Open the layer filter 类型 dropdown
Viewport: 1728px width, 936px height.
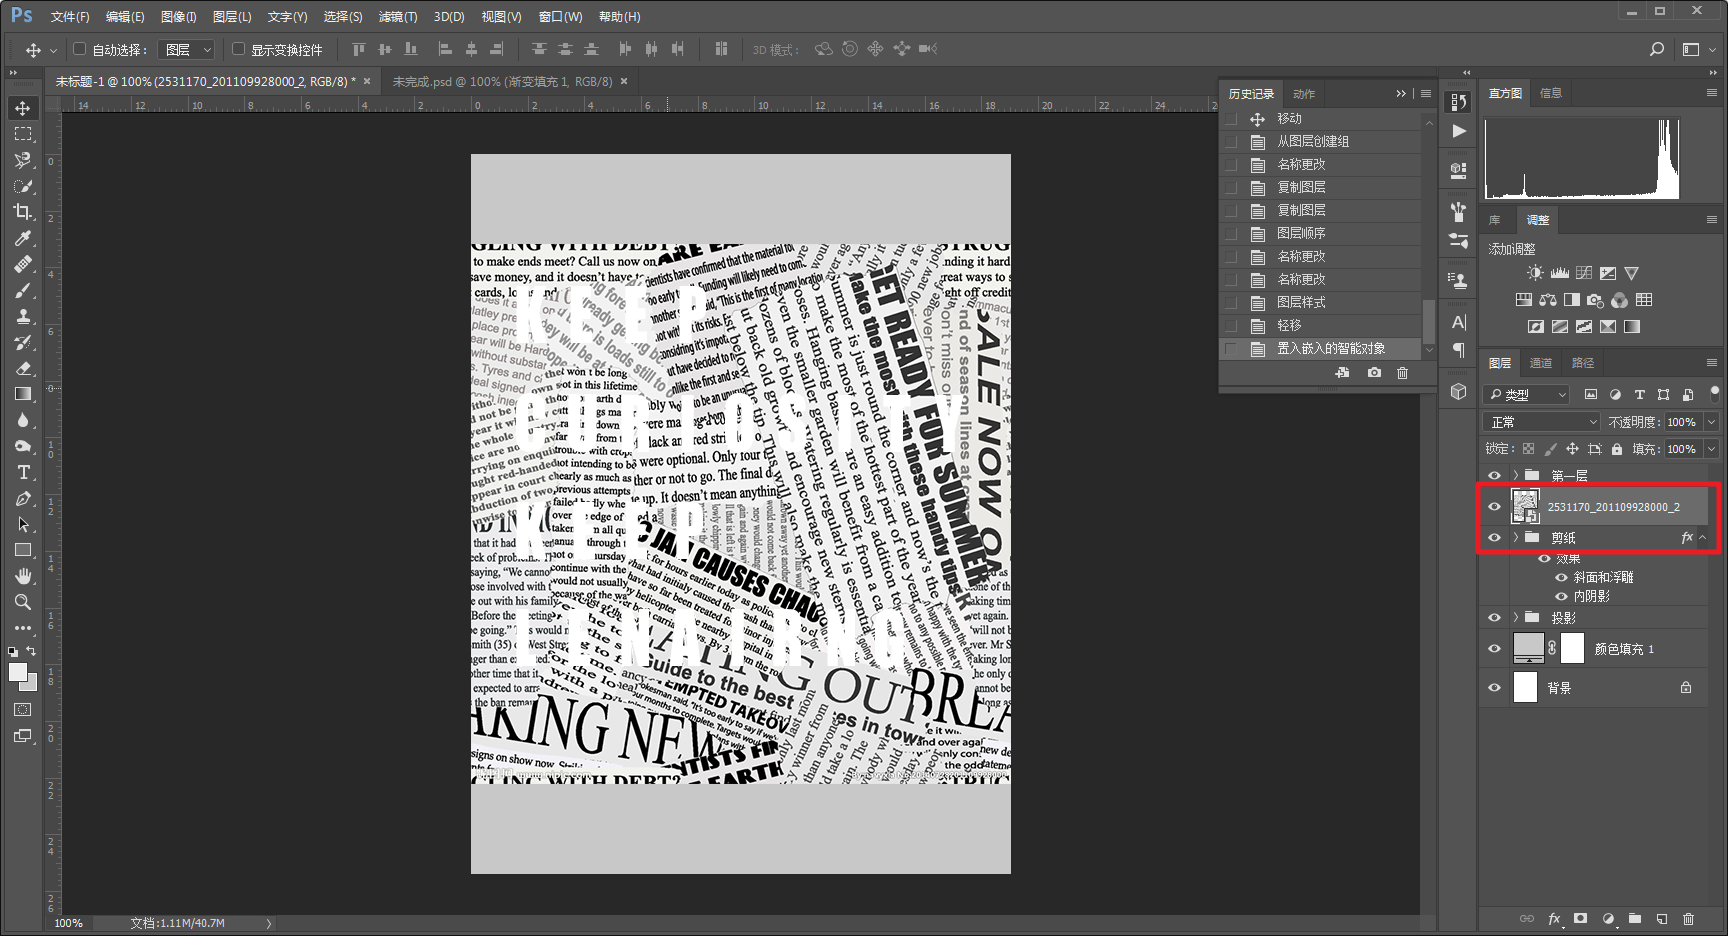[x=1527, y=395]
